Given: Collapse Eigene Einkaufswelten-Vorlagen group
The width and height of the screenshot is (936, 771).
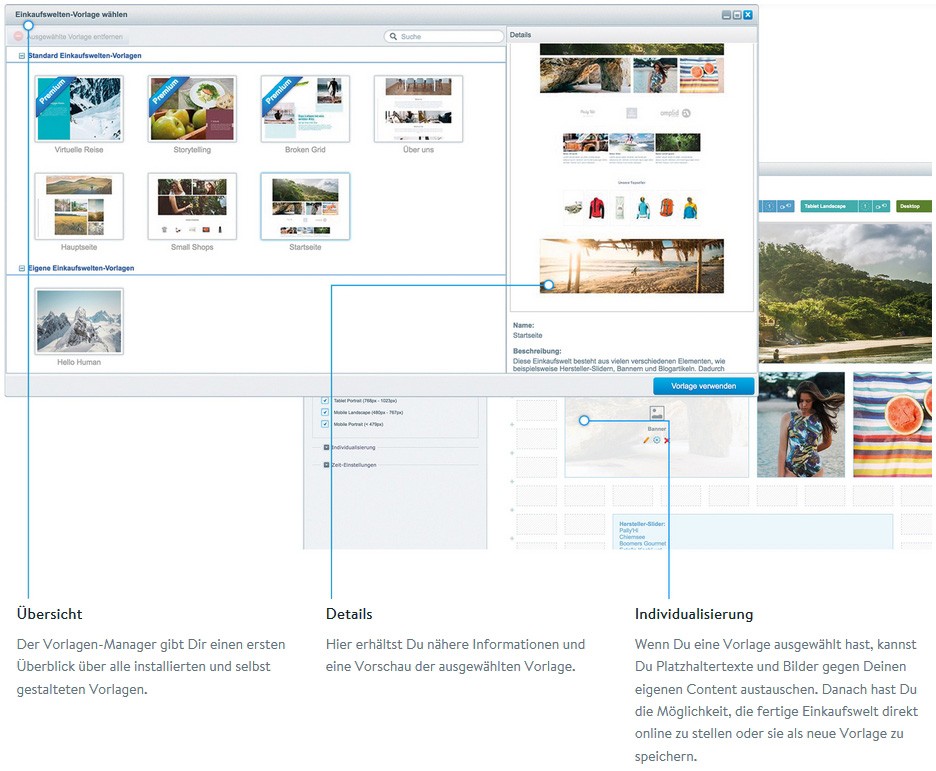Looking at the screenshot, I should 21,269.
